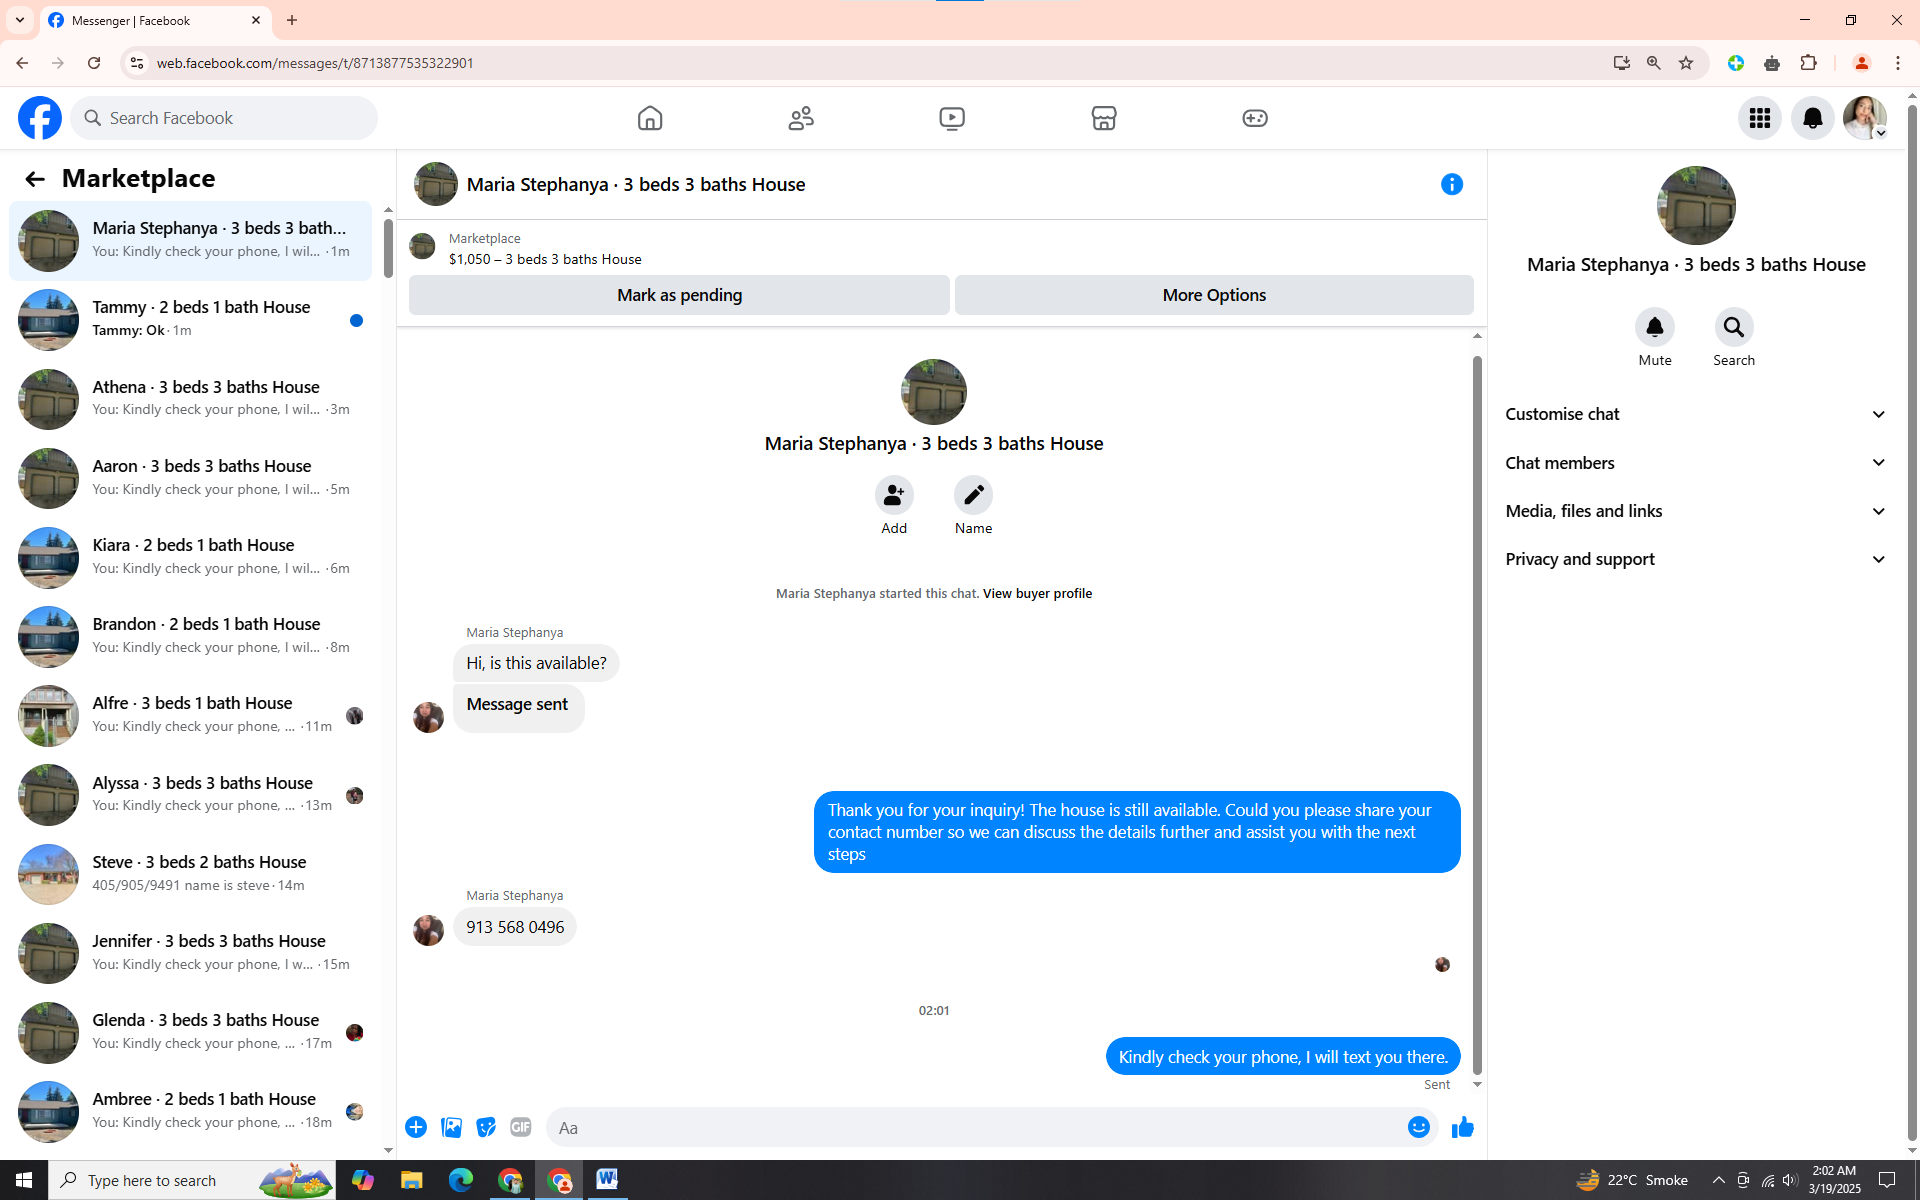The width and height of the screenshot is (1920, 1200).
Task: Open Ambree 2 beds 1 bath chat
Action: 190,1111
